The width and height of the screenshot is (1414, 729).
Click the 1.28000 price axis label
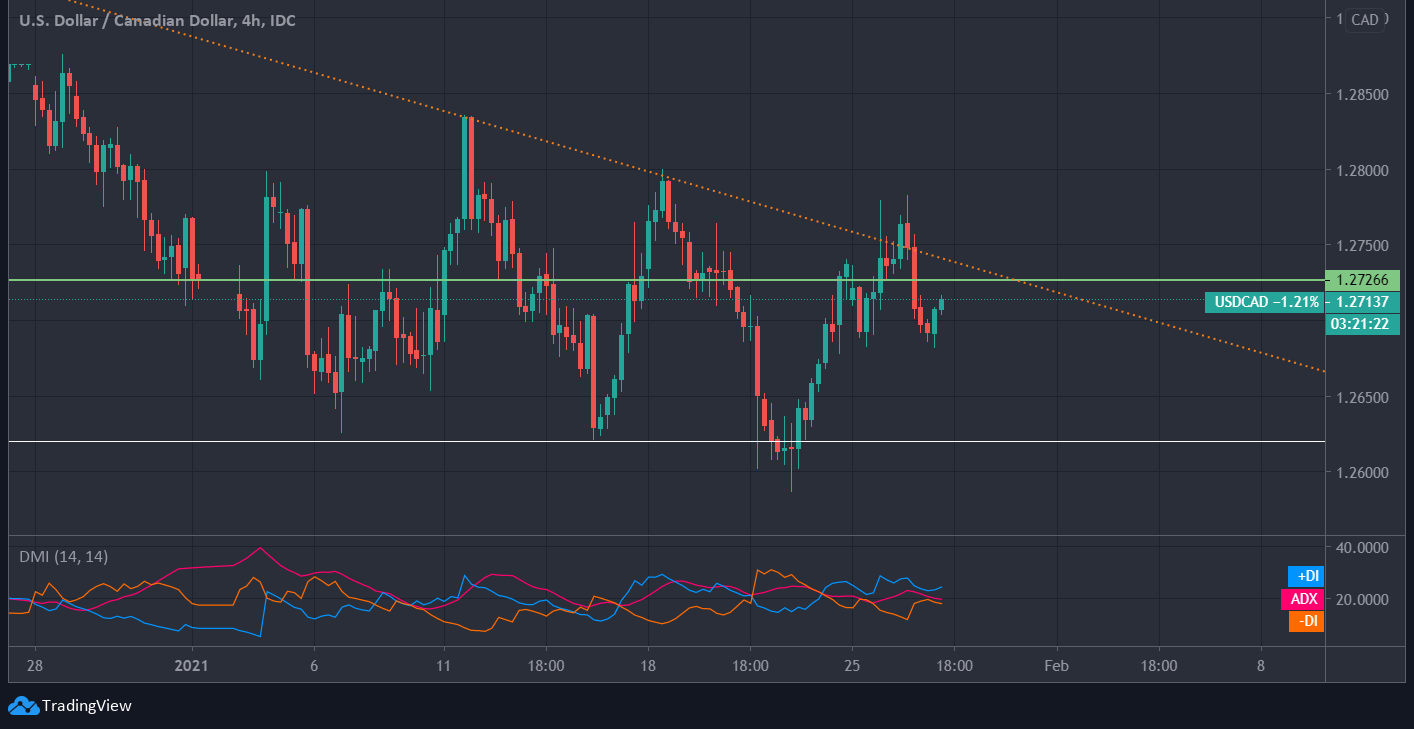[x=1361, y=170]
